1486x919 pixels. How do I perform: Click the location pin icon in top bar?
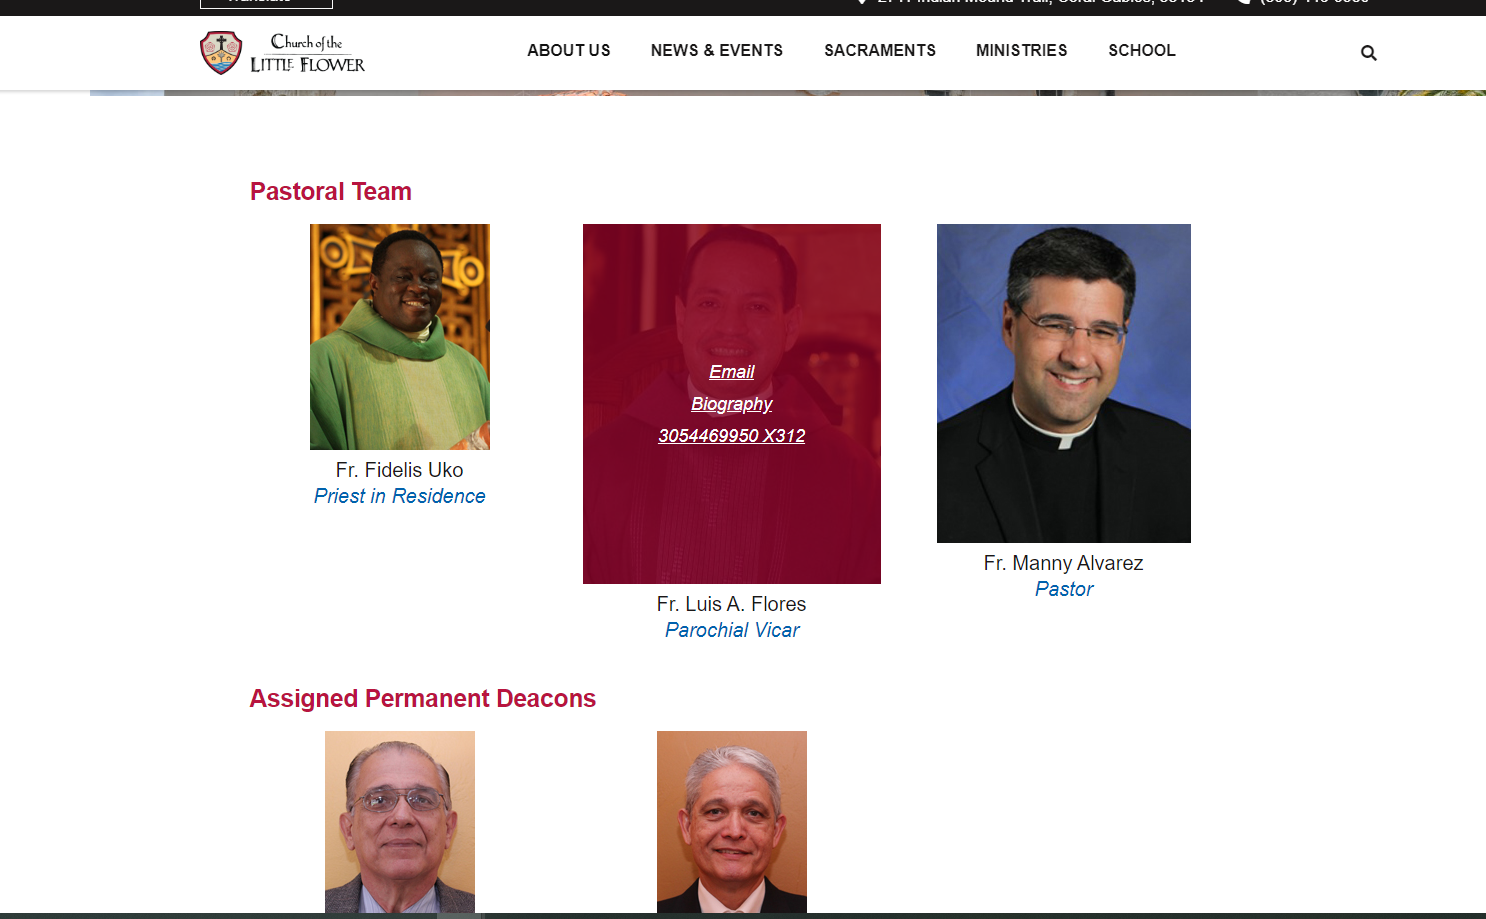pos(862,2)
